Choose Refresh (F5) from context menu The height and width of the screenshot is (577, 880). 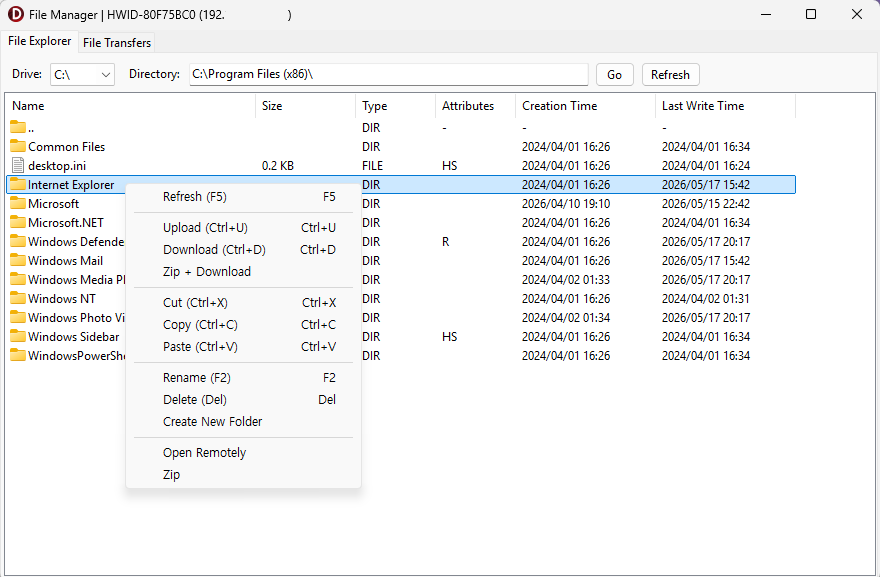[244, 197]
